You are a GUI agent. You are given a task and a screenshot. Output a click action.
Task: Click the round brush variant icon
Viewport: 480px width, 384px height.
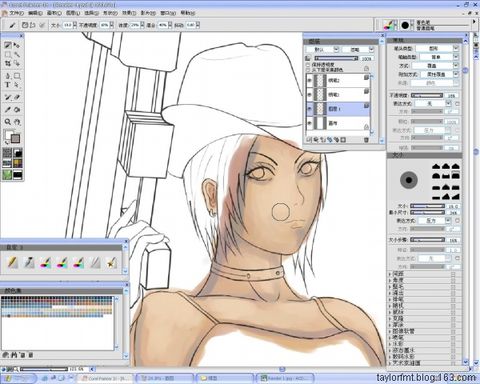coord(405,25)
